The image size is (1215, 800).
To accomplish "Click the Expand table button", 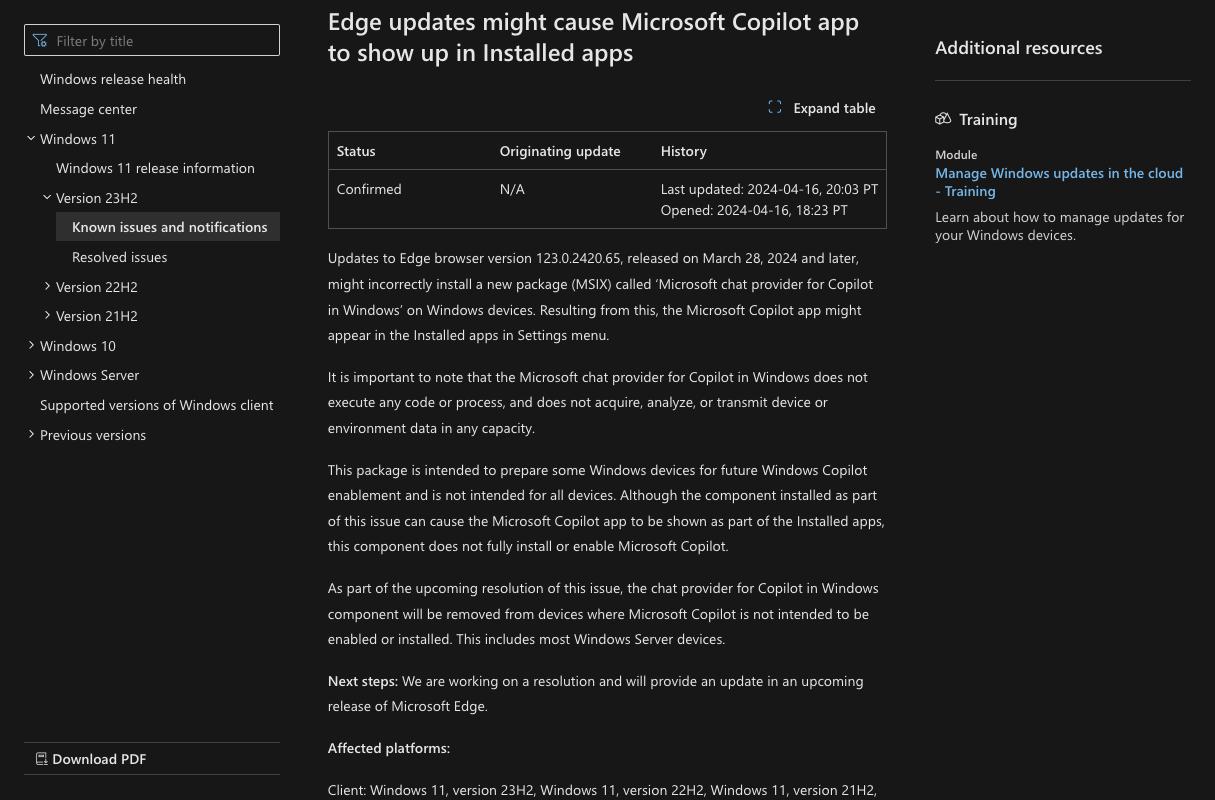I will [x=822, y=108].
